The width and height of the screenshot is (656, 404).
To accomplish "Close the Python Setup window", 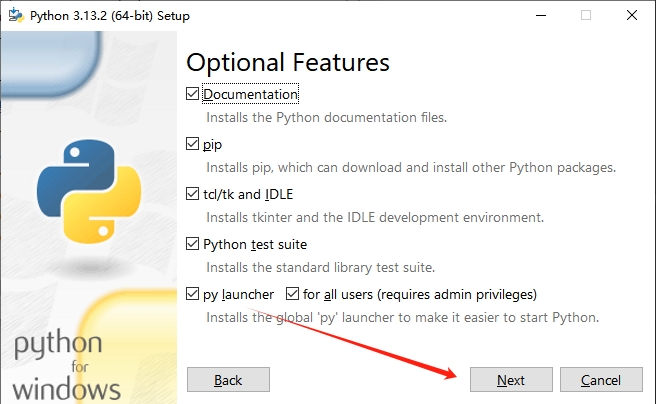I will [632, 15].
